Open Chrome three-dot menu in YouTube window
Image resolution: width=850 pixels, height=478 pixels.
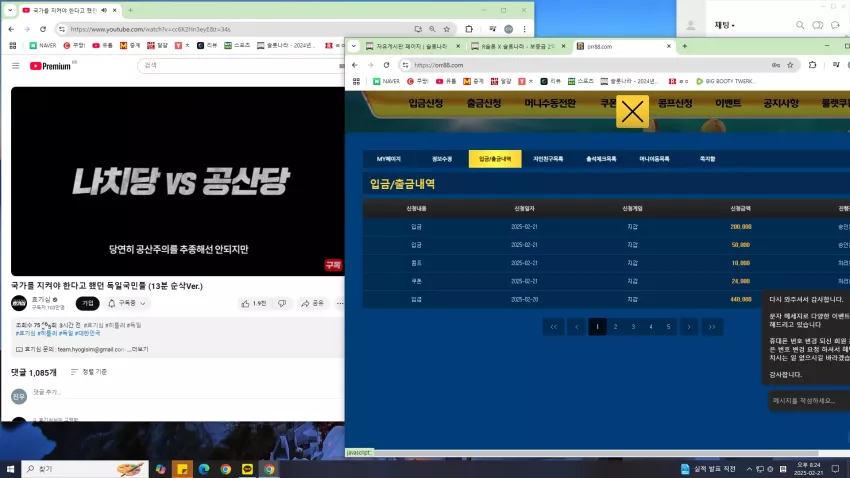[x=524, y=29]
